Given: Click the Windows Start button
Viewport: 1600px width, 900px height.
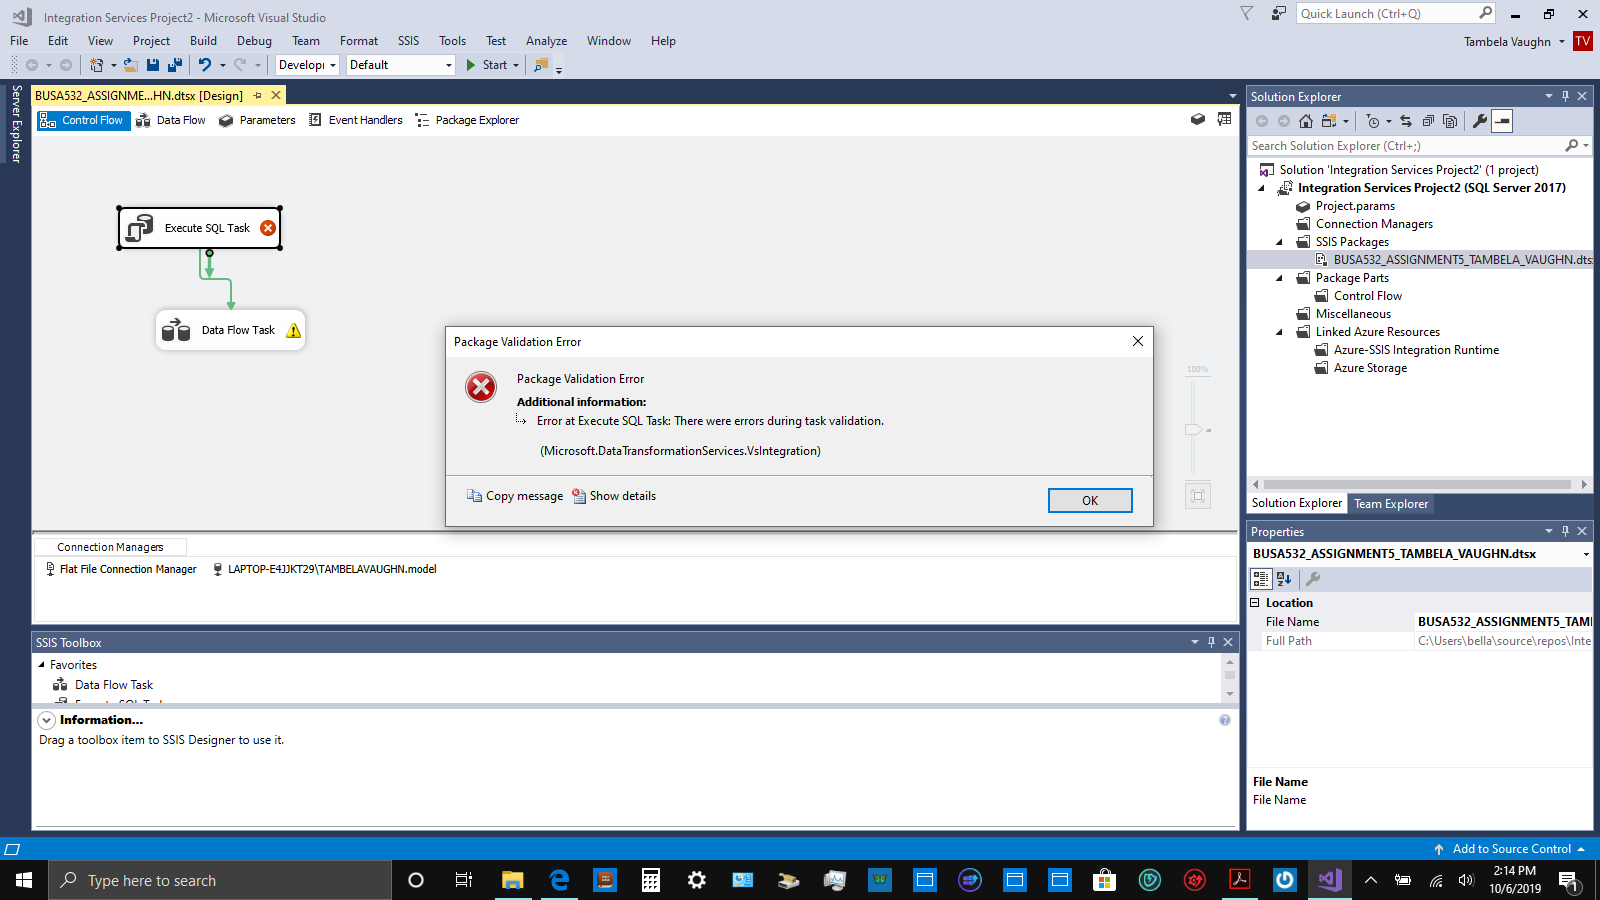Looking at the screenshot, I should [x=24, y=880].
